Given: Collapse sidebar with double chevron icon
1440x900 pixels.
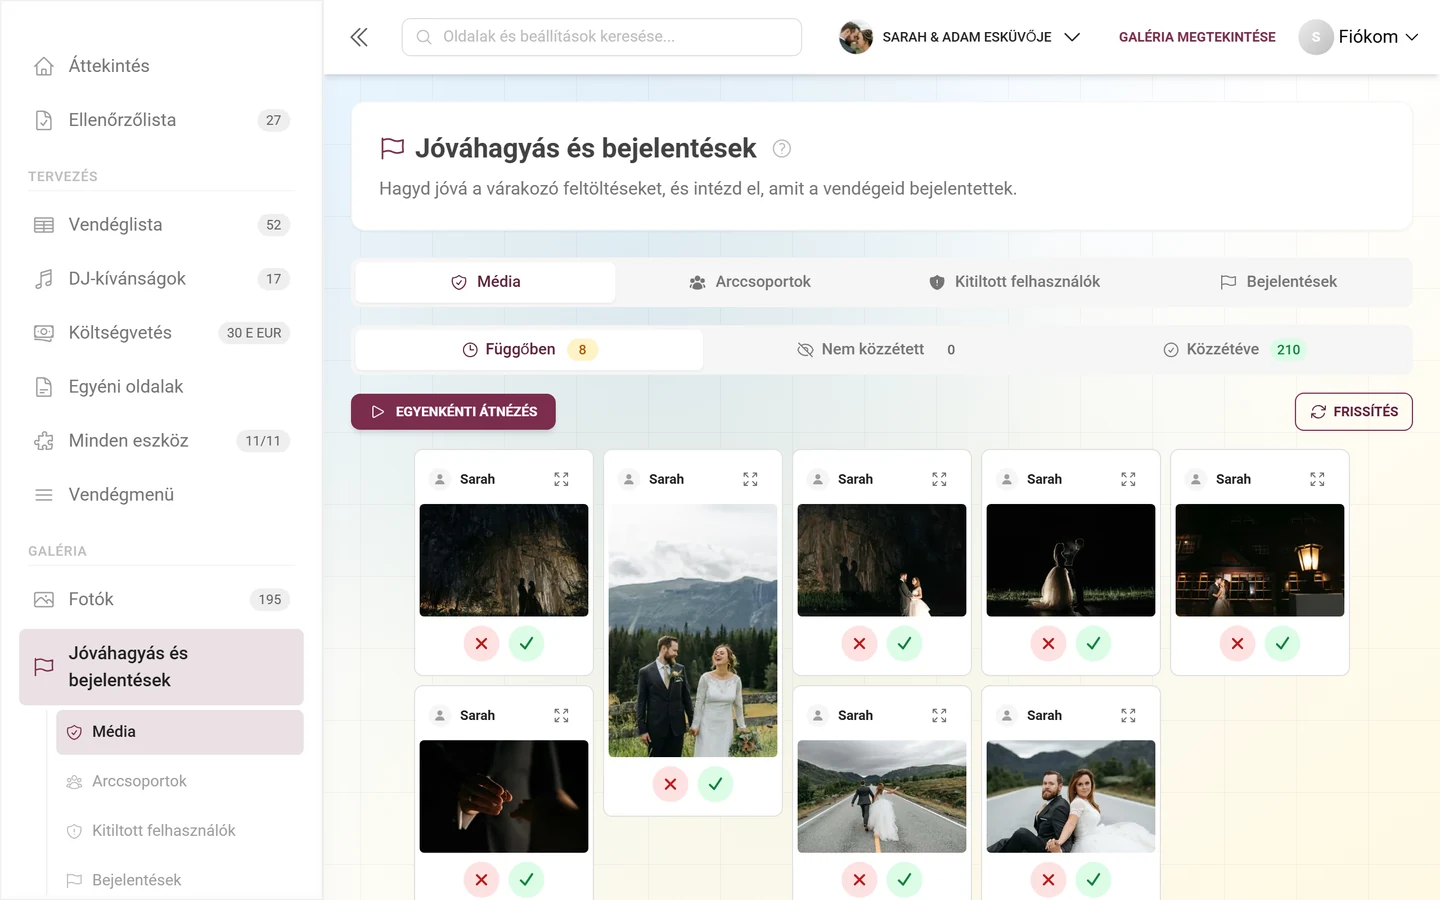Looking at the screenshot, I should [x=359, y=37].
